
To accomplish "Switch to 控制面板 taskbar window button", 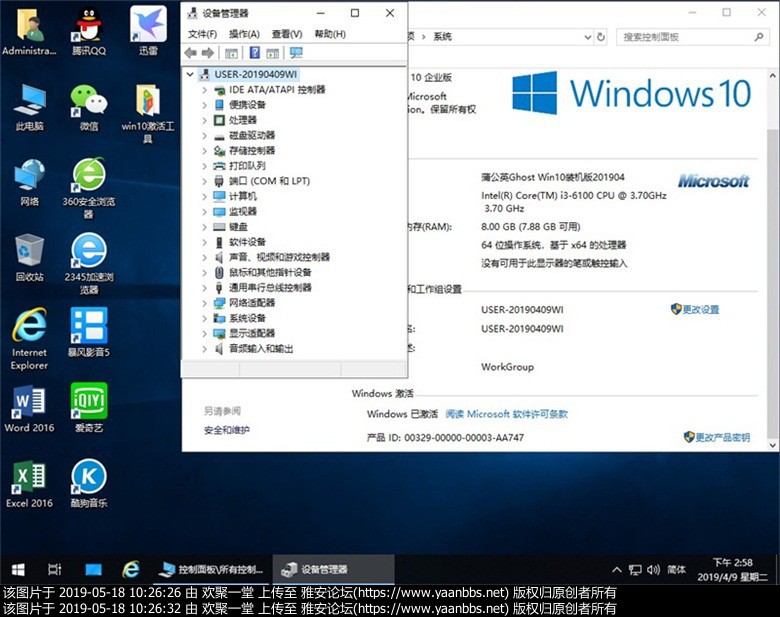I will click(211, 569).
